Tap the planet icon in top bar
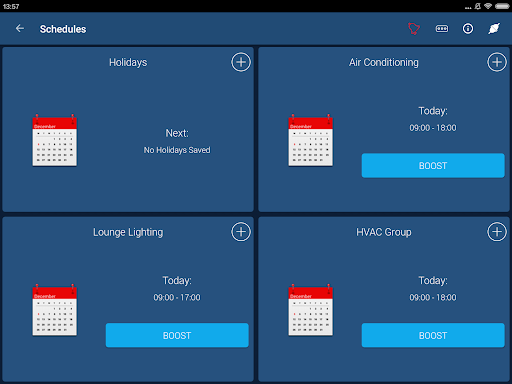 click(x=494, y=29)
